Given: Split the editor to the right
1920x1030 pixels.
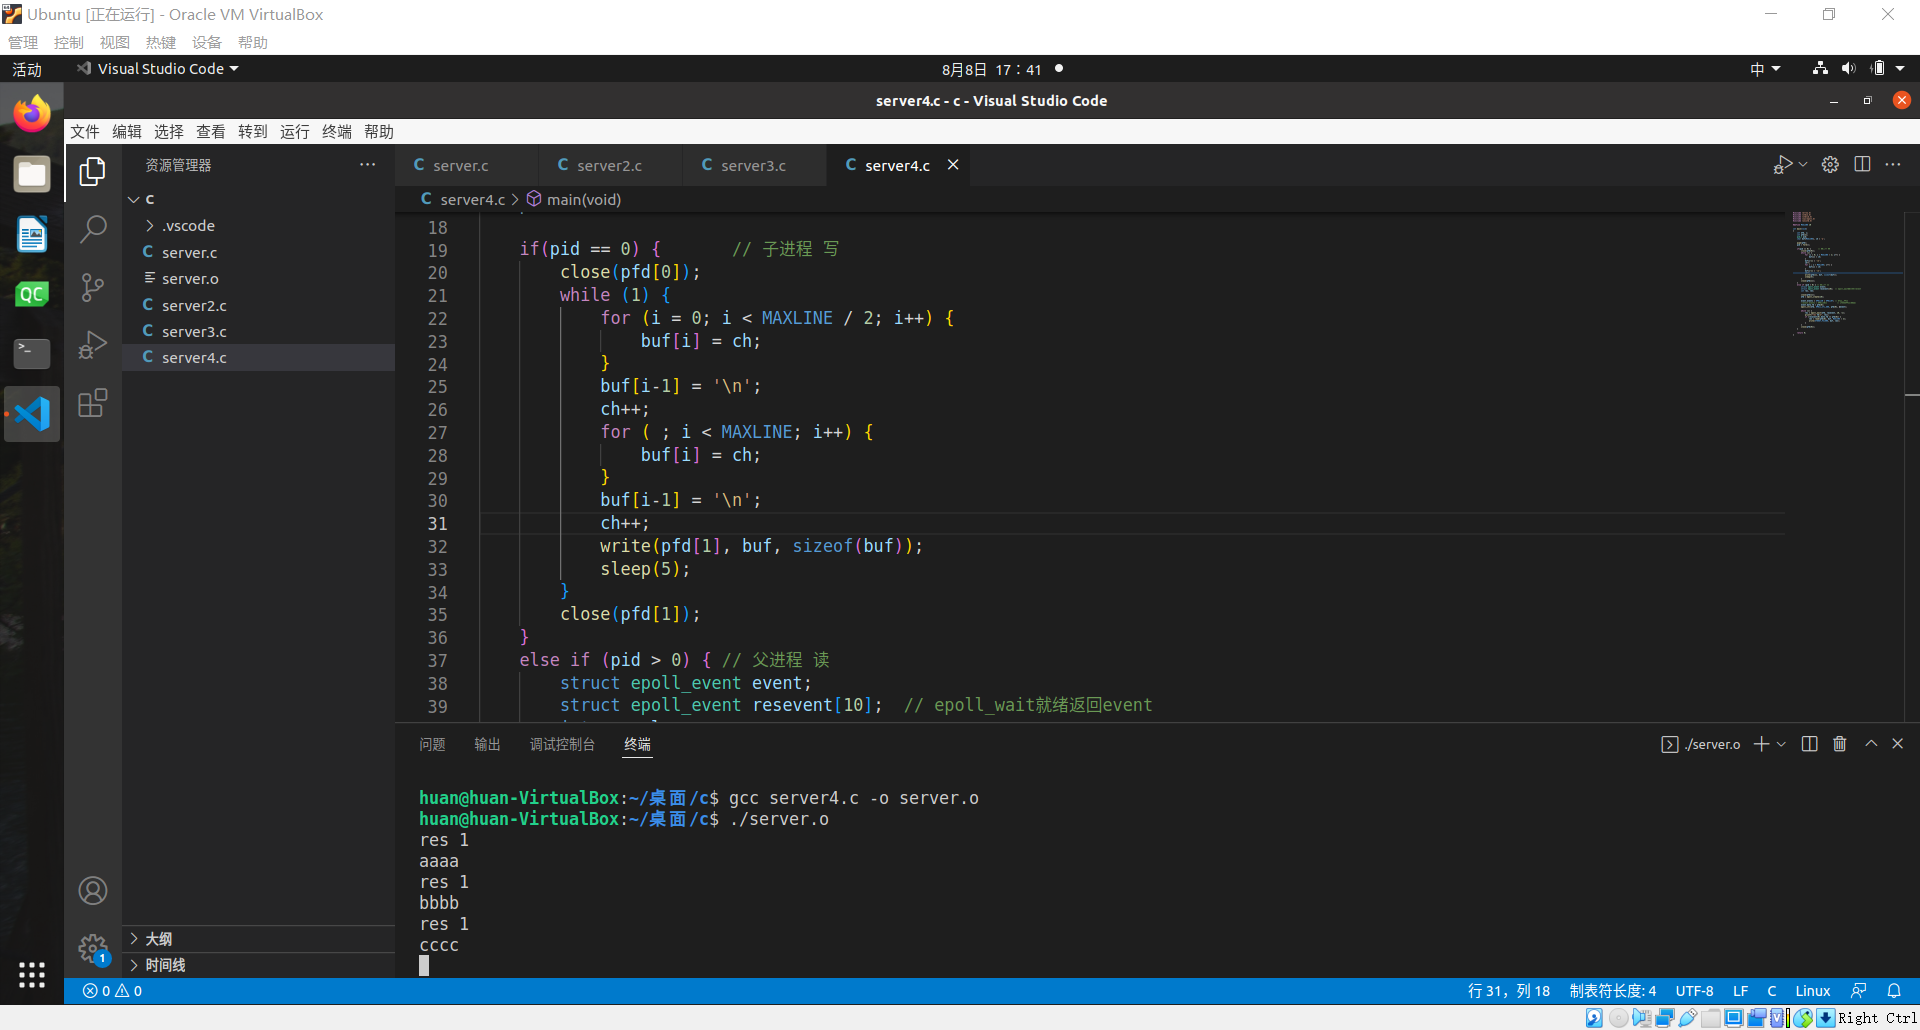Looking at the screenshot, I should 1862,165.
